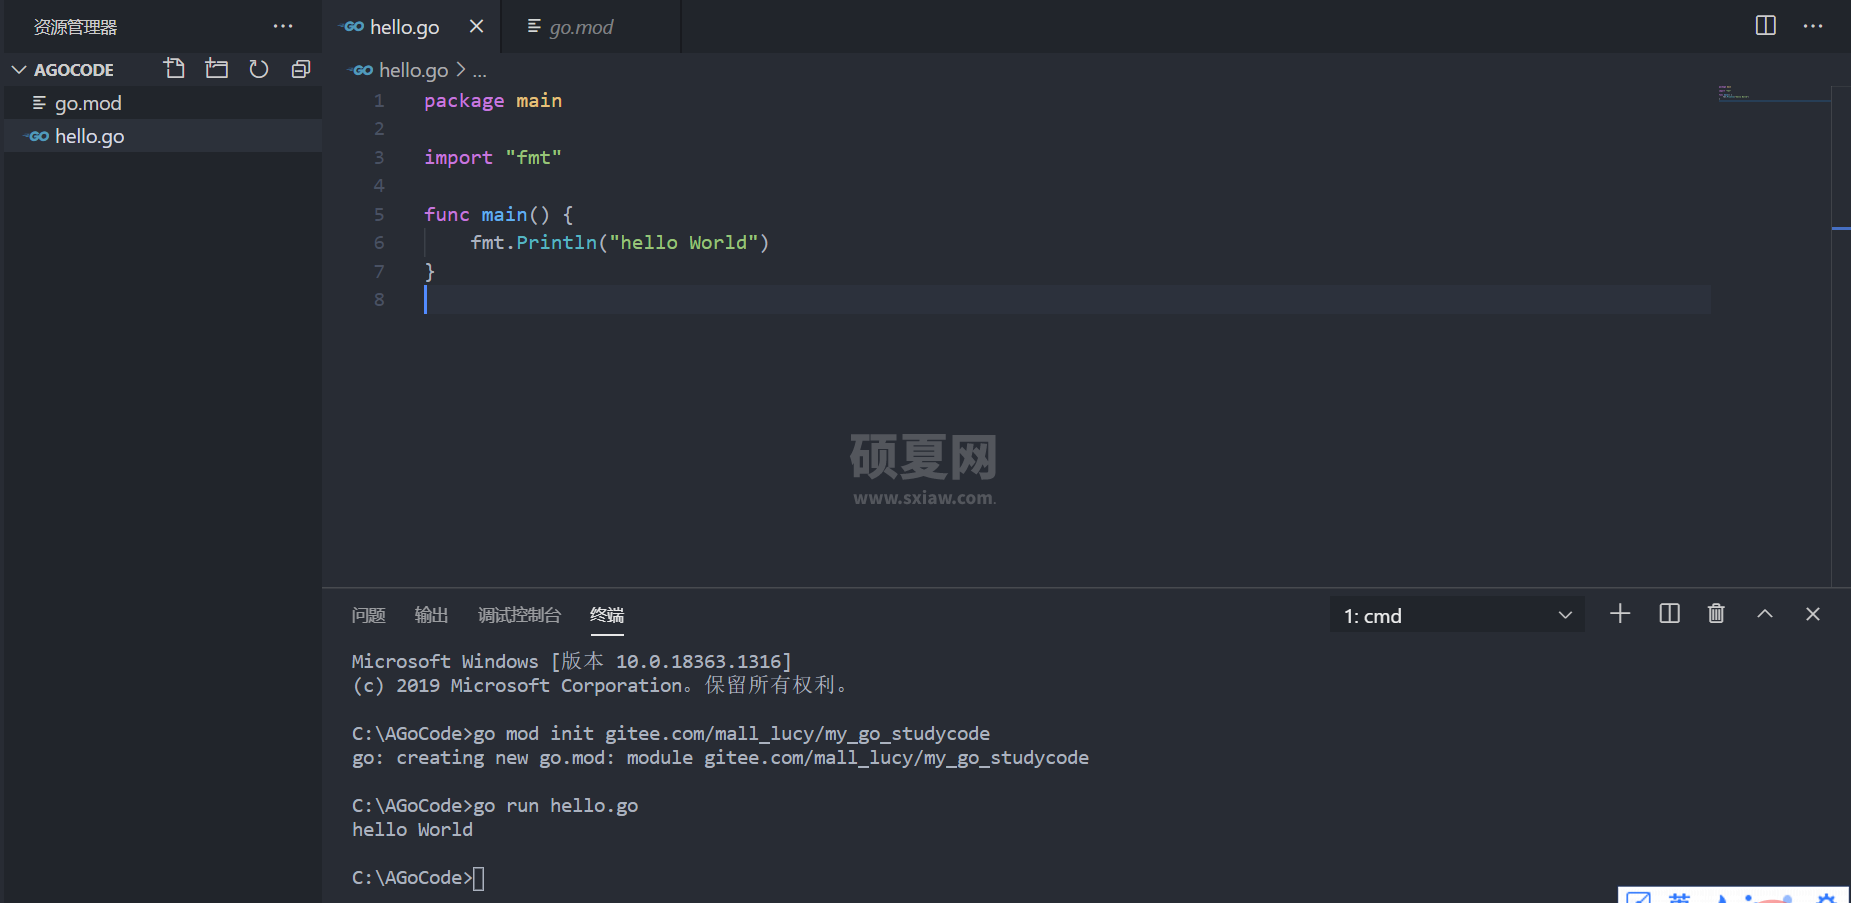The image size is (1851, 903).
Task: Click 'go: creating new go.mod' output line
Action: (x=720, y=758)
